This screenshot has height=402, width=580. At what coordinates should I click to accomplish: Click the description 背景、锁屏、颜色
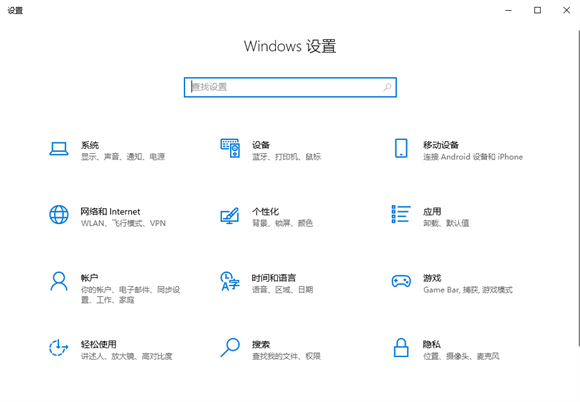(x=282, y=223)
